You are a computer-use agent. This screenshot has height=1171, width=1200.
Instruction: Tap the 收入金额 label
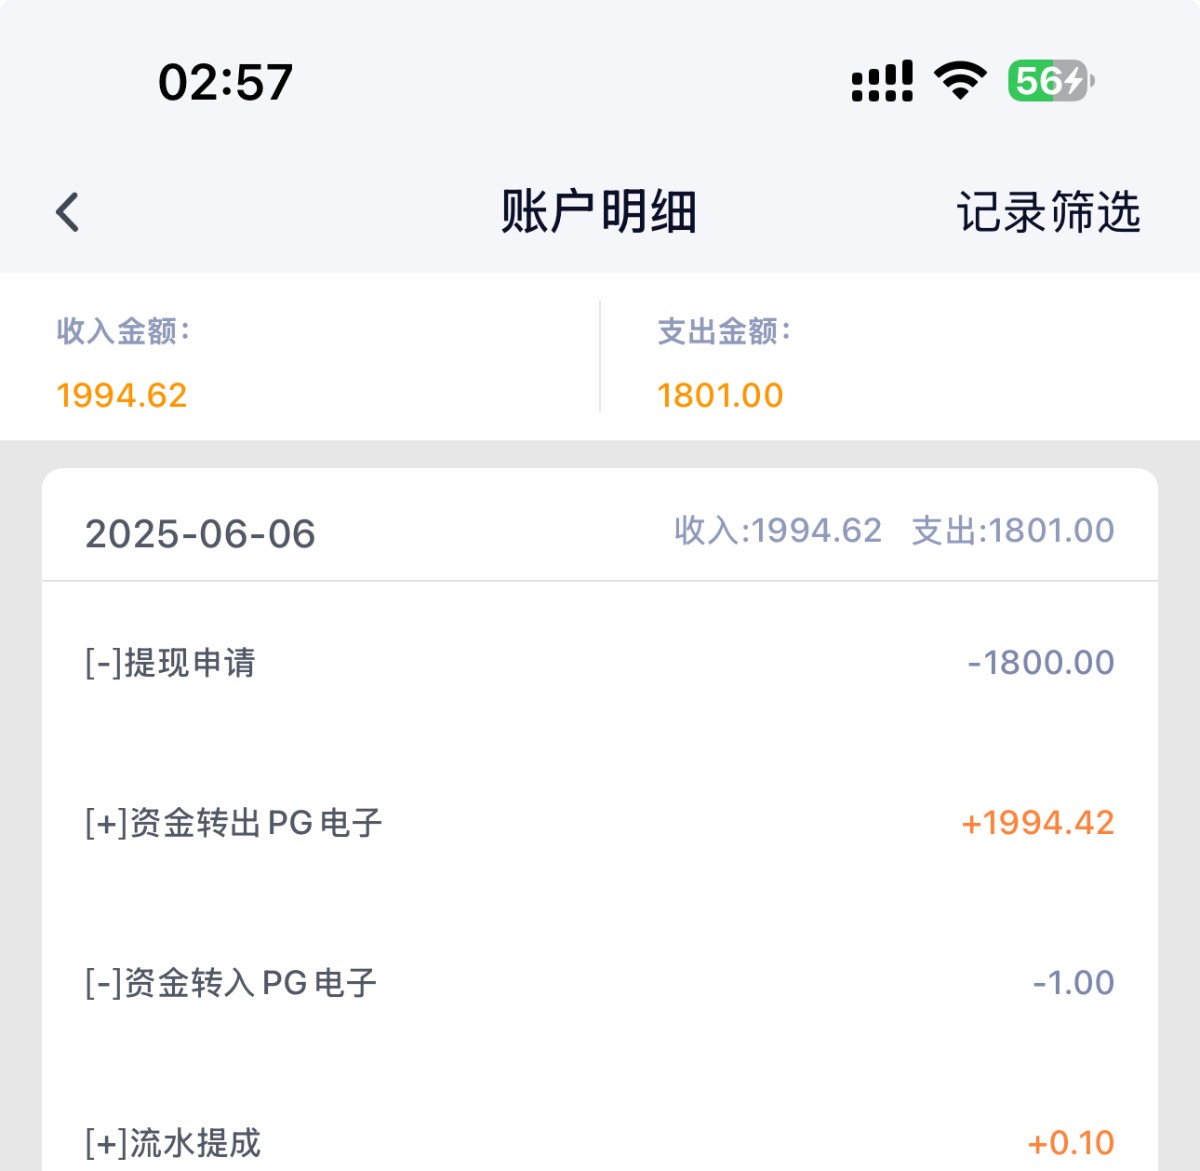pyautogui.click(x=123, y=331)
